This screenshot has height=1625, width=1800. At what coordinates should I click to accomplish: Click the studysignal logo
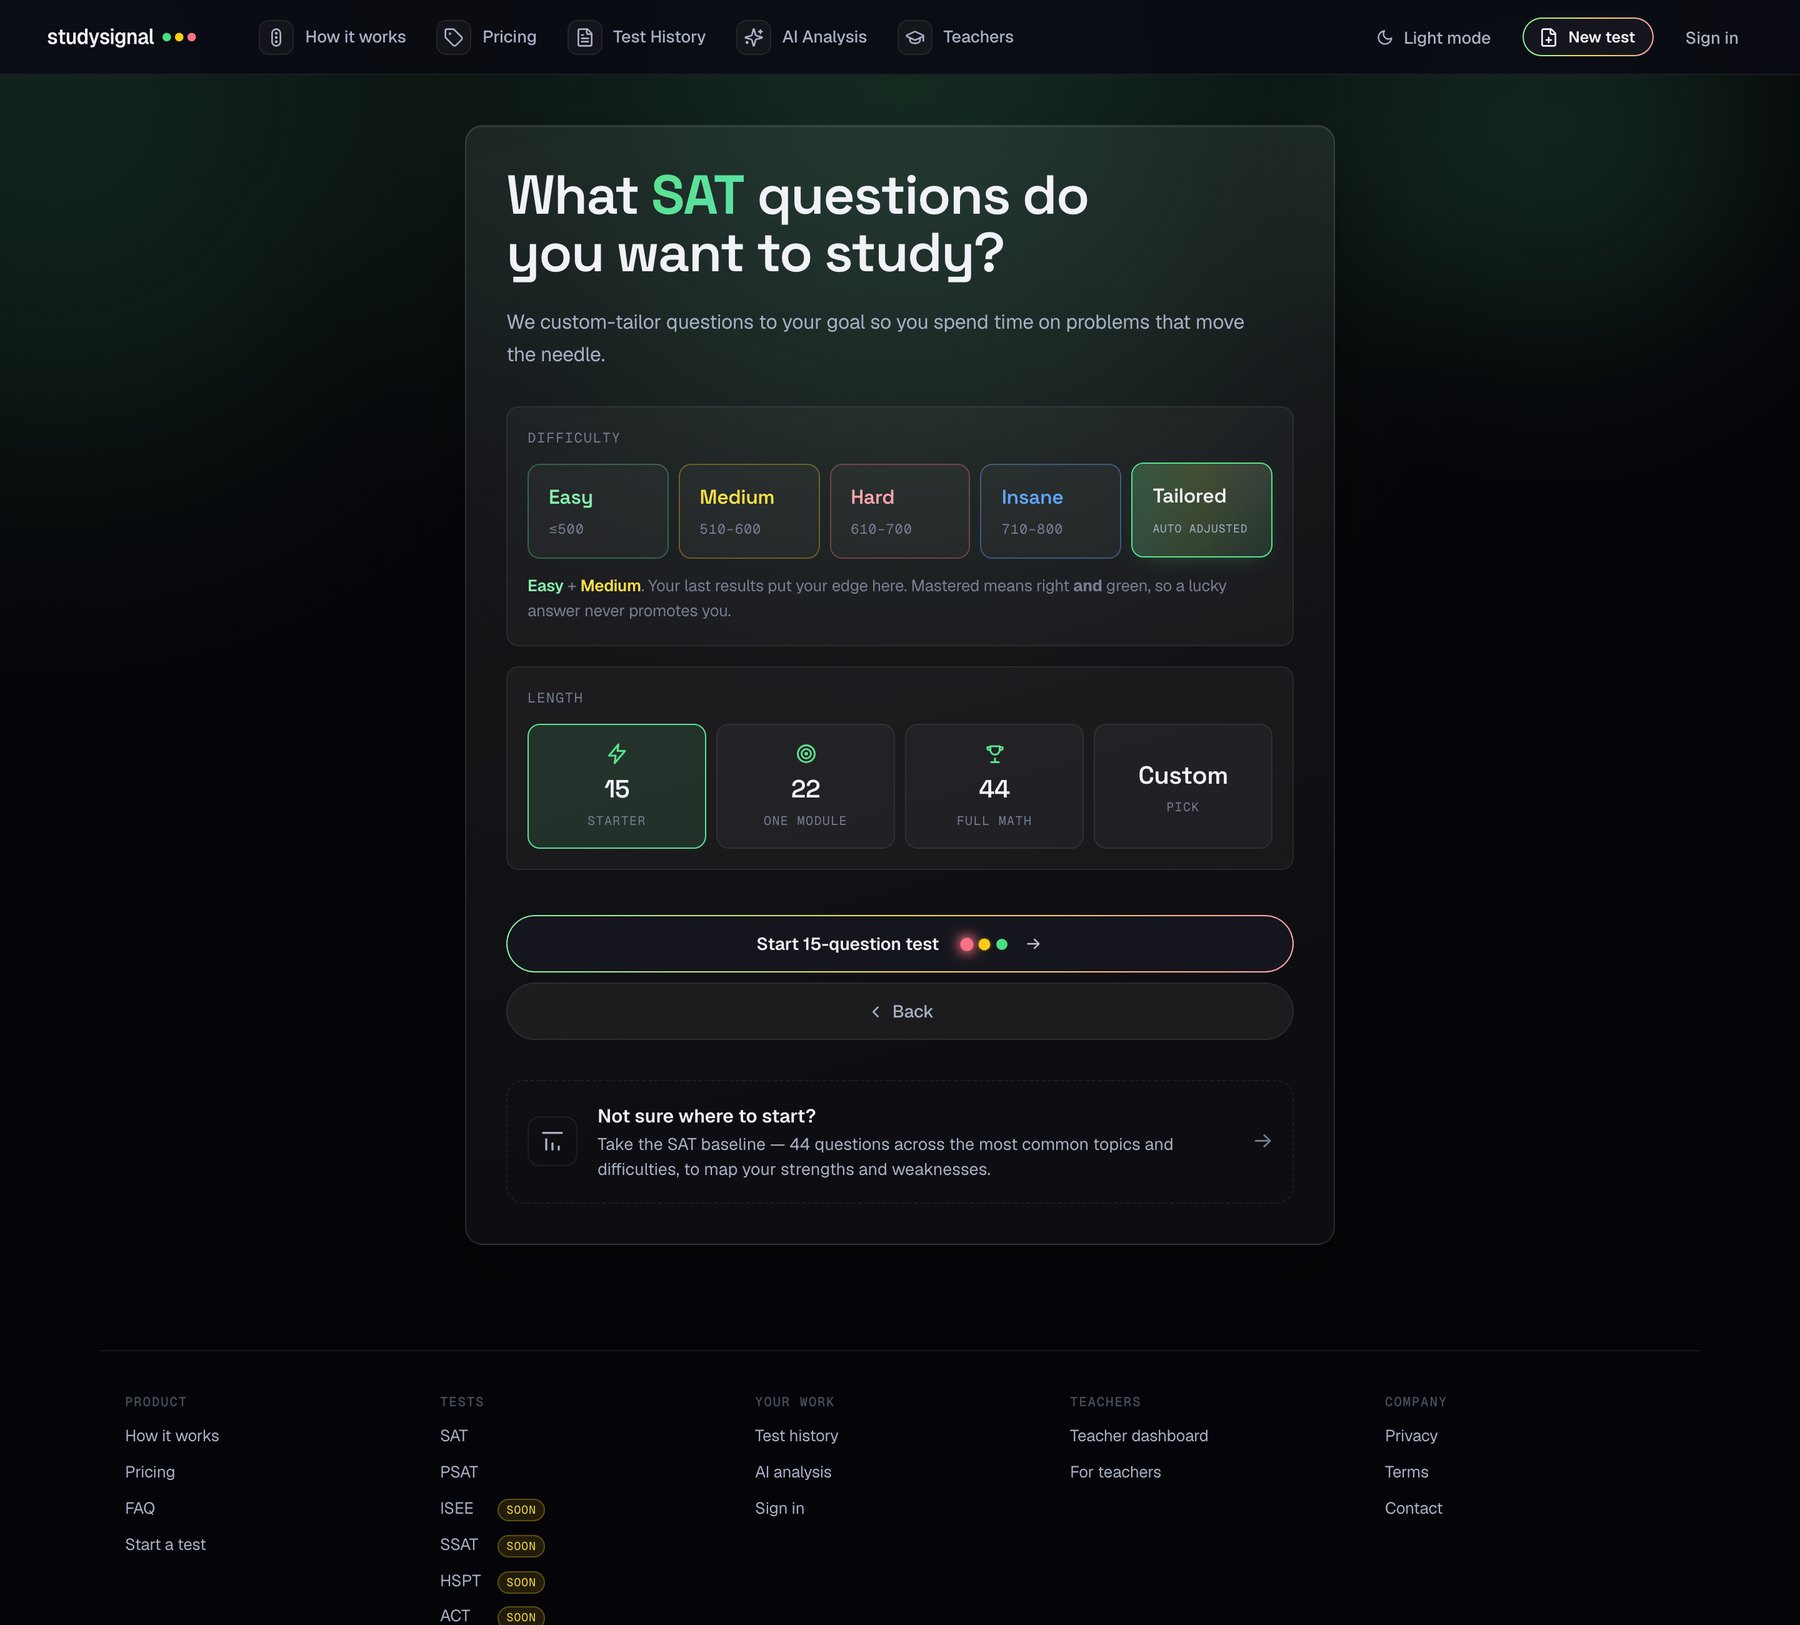pyautogui.click(x=121, y=37)
